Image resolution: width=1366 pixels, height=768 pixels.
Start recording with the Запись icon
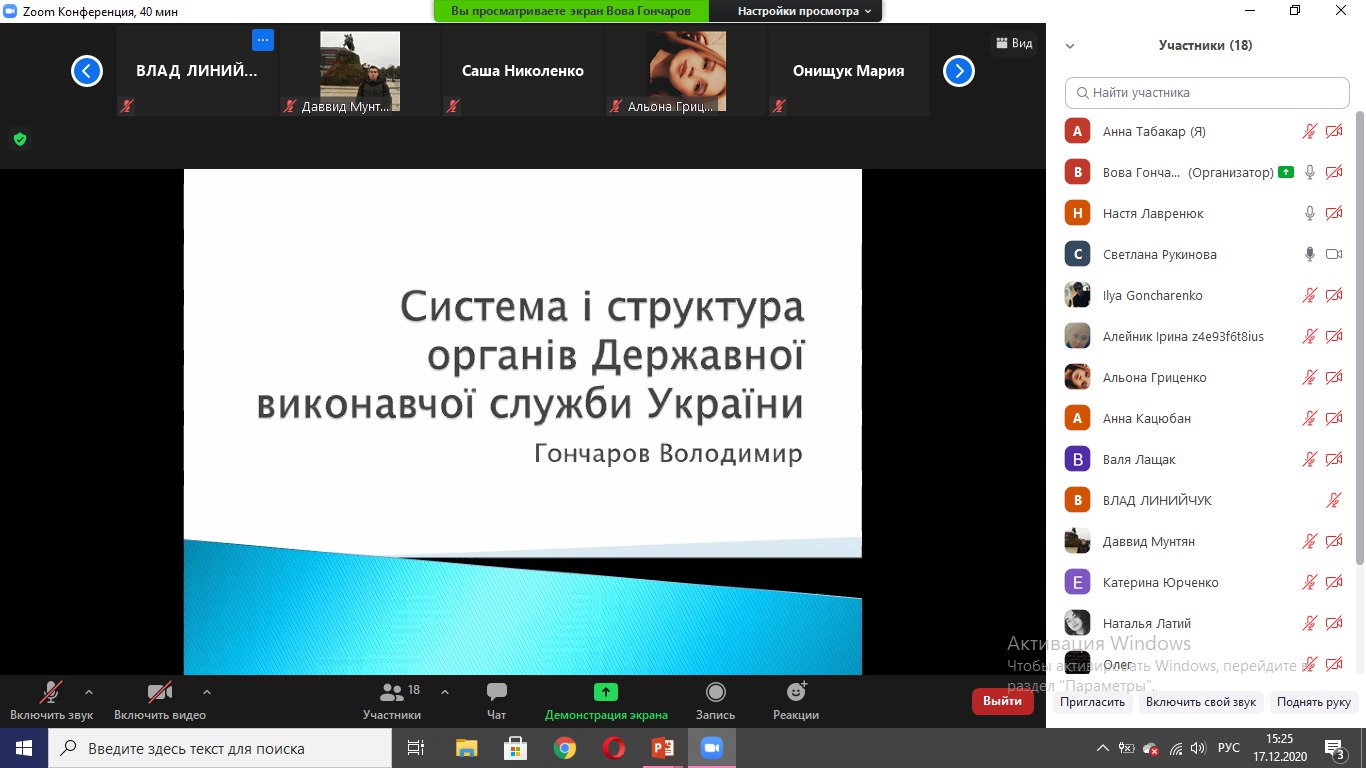(x=715, y=693)
